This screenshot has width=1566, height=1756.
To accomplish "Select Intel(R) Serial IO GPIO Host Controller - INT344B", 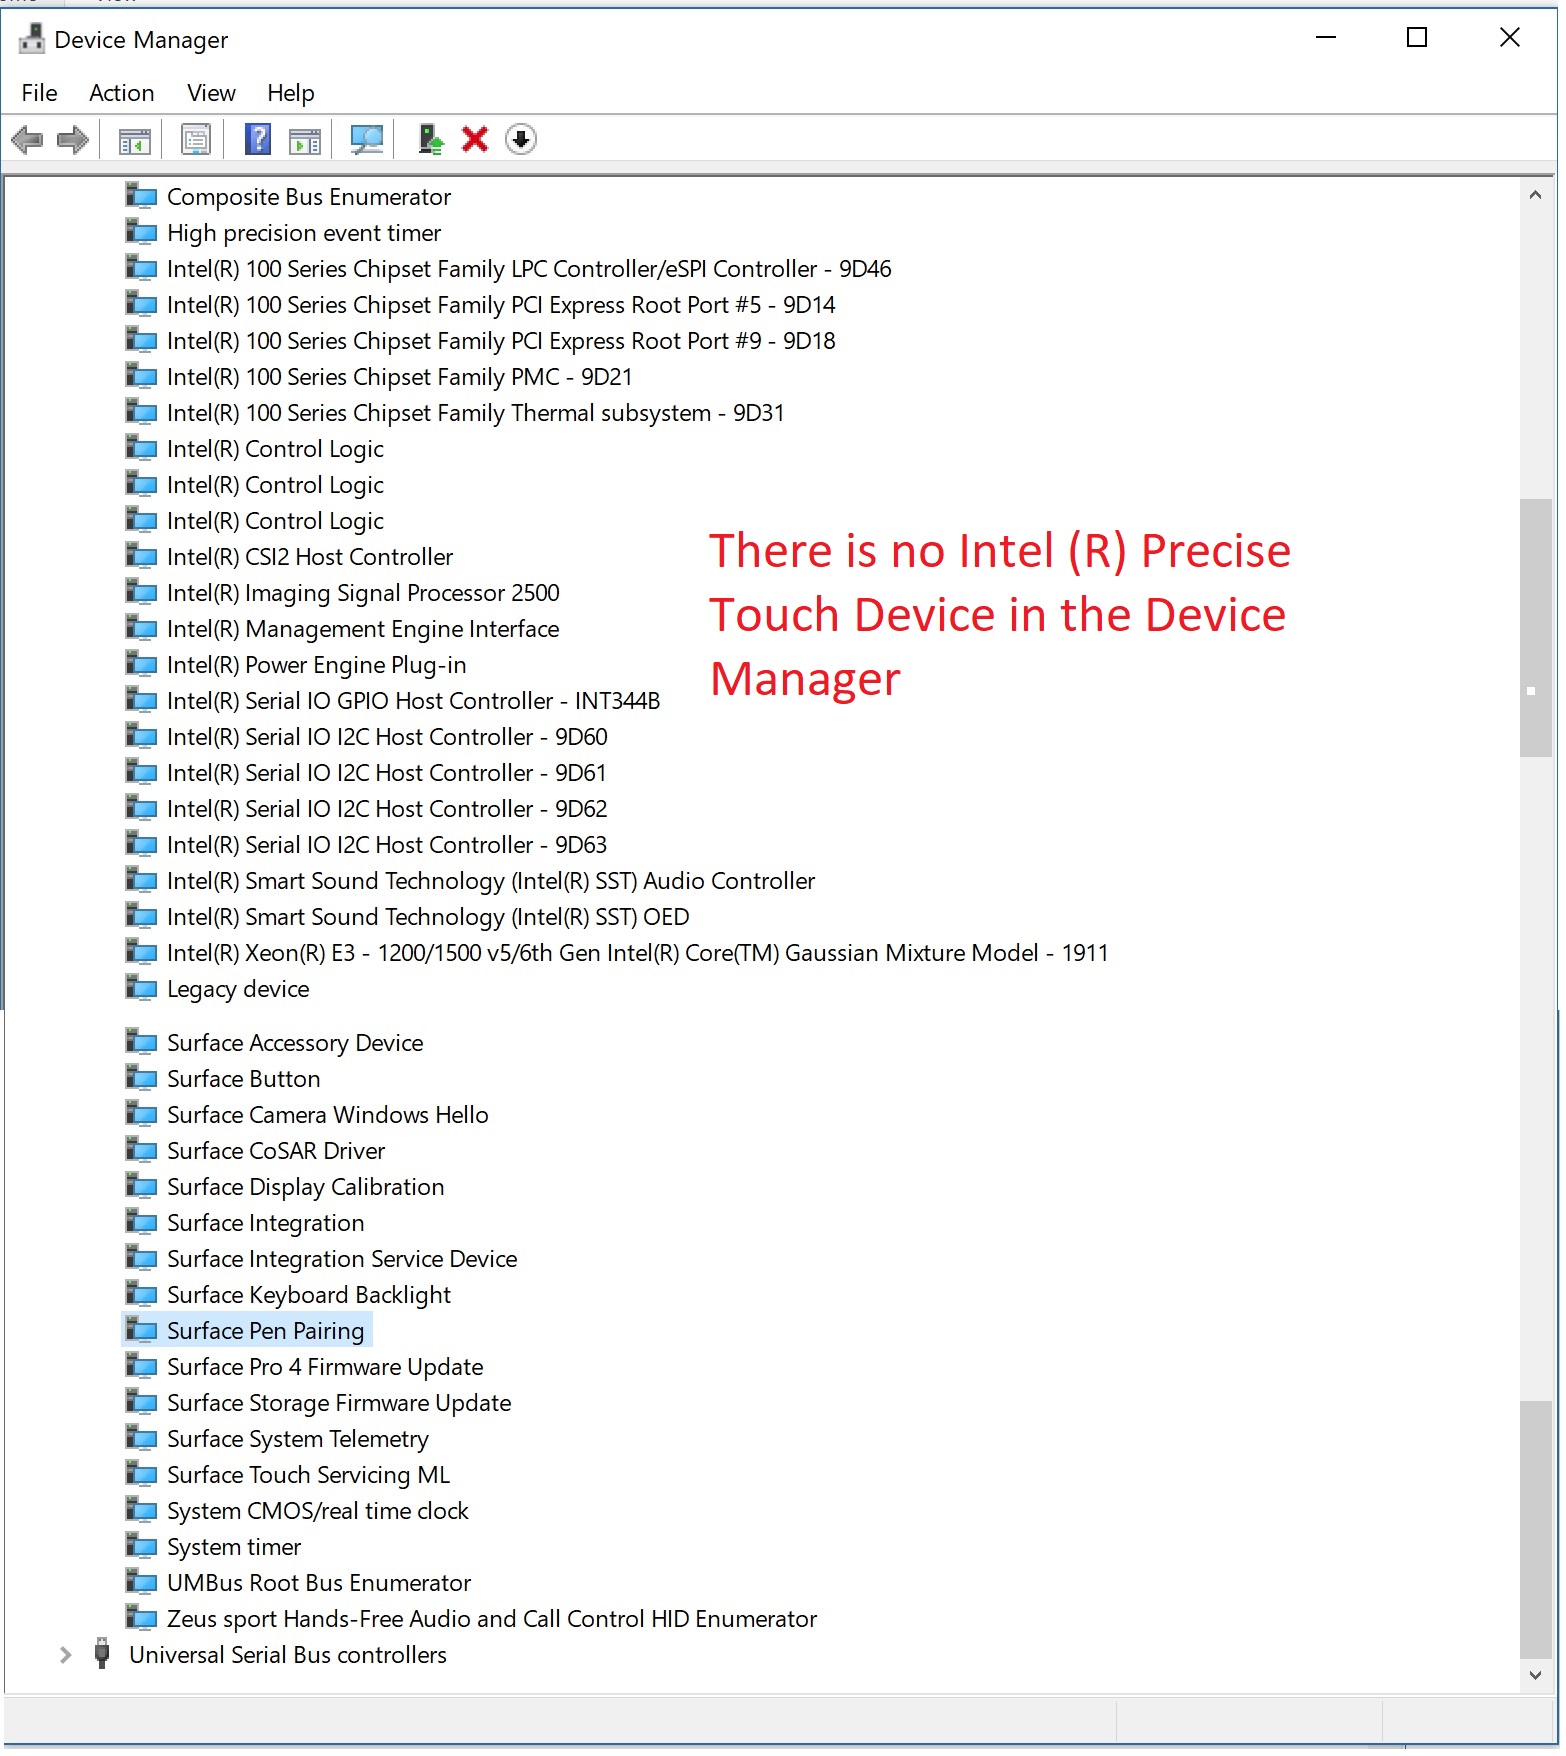I will tap(414, 700).
